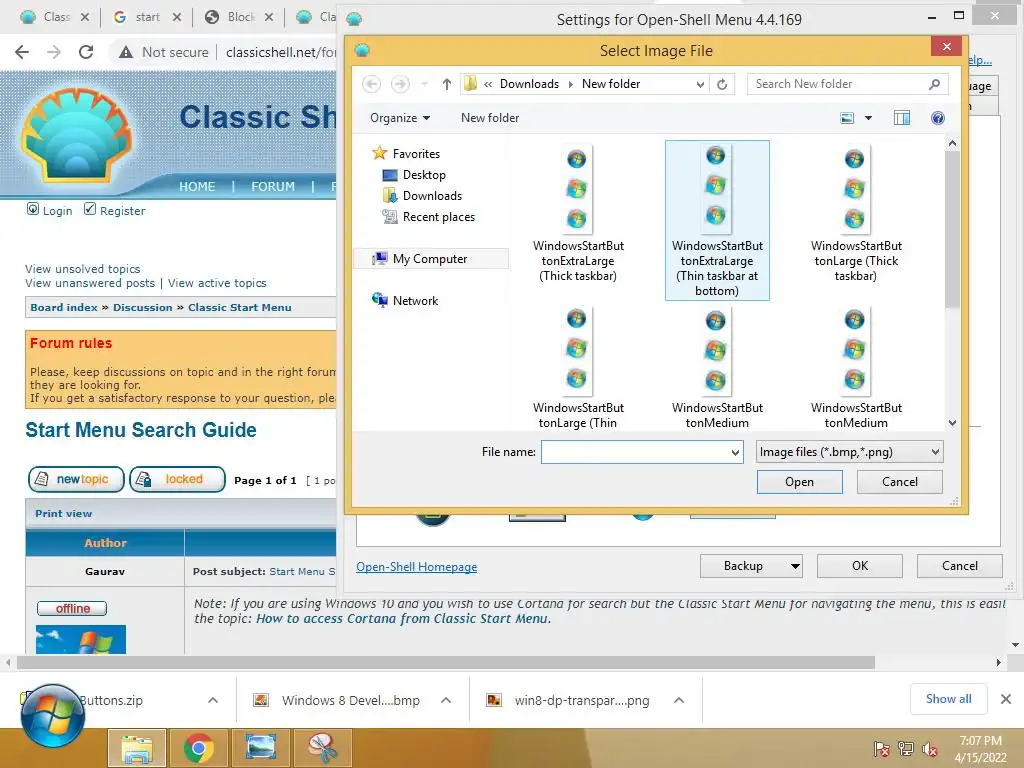The image size is (1024, 768).
Task: Click the browser horizontal scrollbar
Action: pyautogui.click(x=445, y=662)
